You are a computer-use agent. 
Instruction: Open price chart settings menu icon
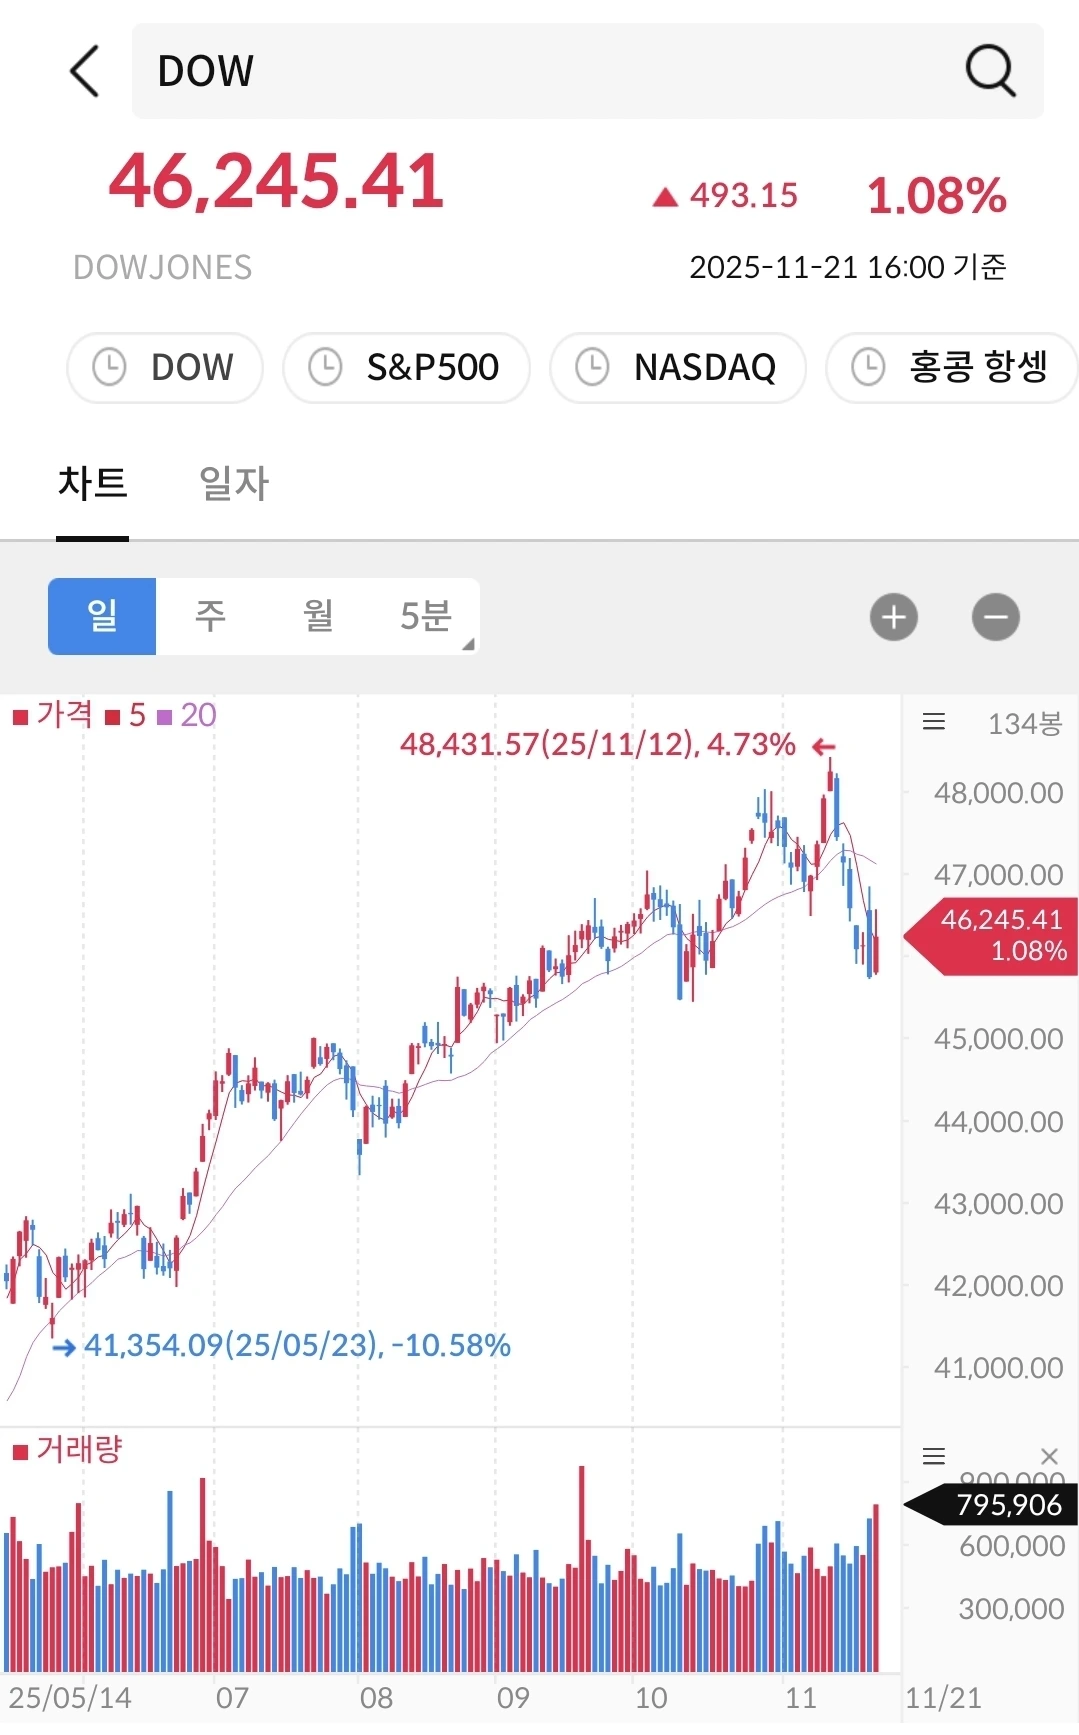(x=934, y=722)
